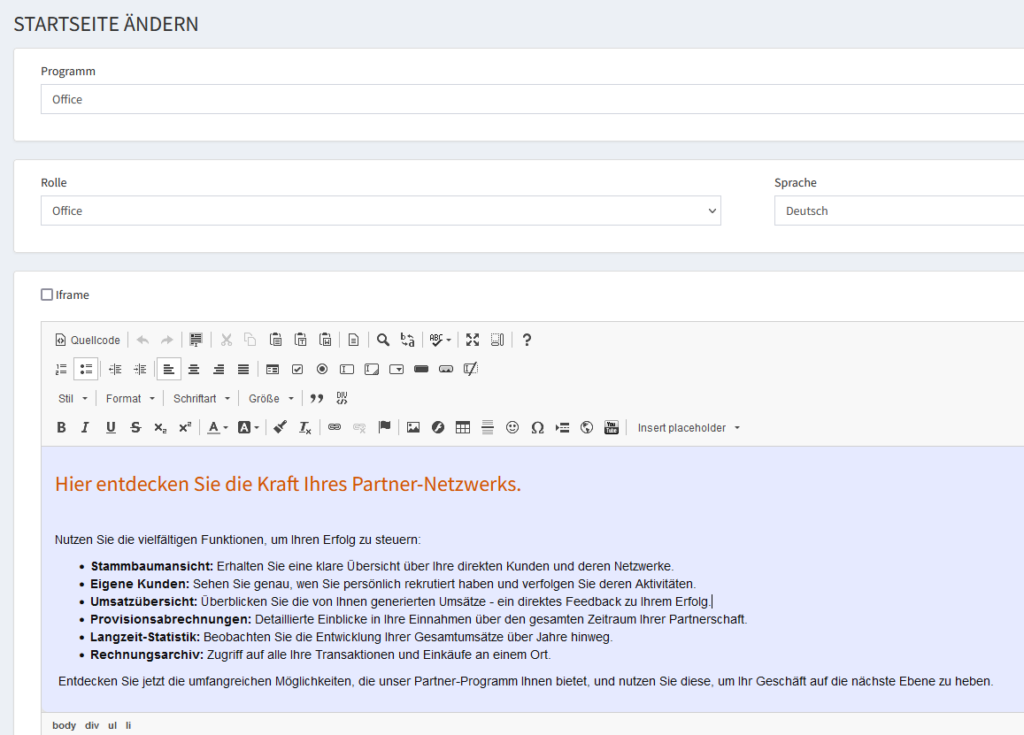
Task: Click the Programm input field
Action: (530, 99)
